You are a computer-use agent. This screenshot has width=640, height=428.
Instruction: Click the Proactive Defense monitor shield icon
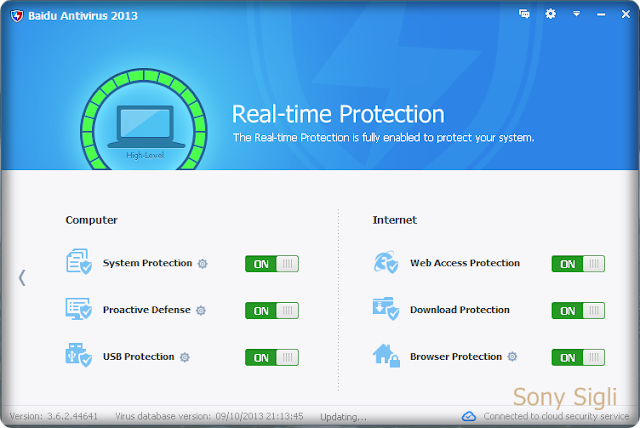(x=78, y=309)
